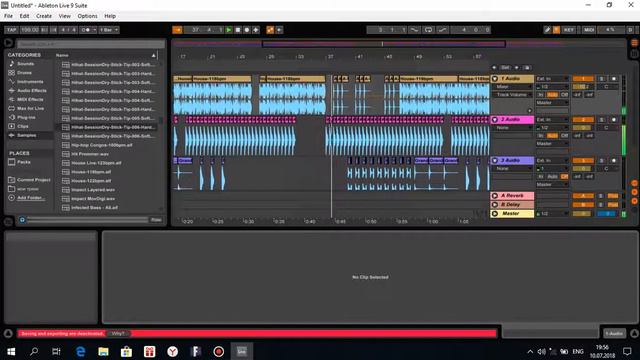Viewport: 640px width, 360px height.
Task: Select Infected Bass - A8.aif sample
Action: click(94, 208)
